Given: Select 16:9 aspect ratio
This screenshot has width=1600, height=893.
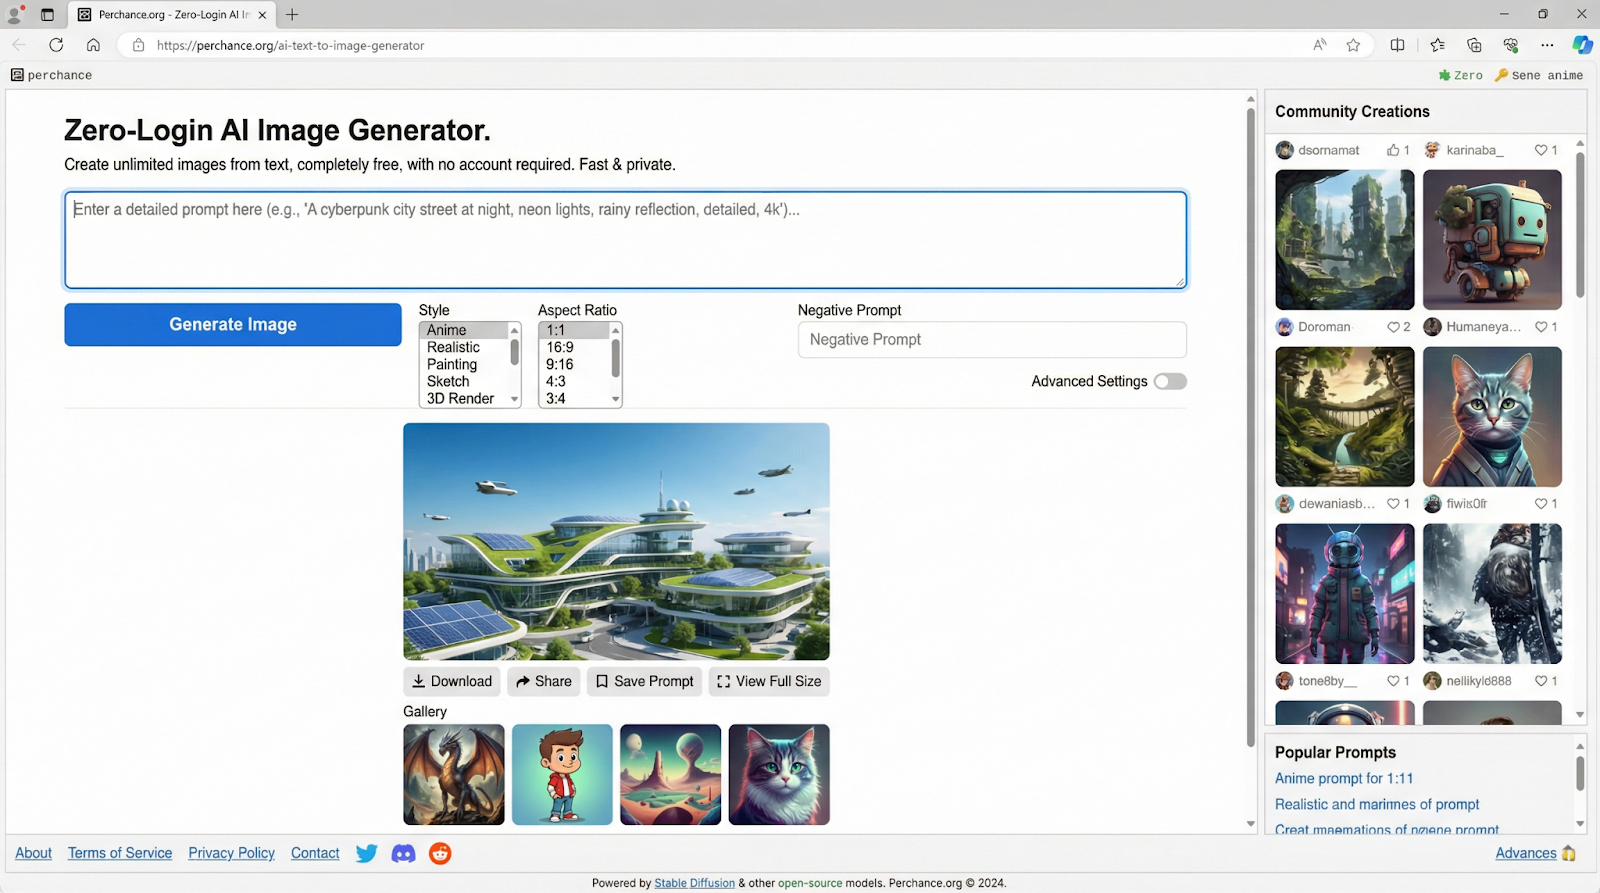Looking at the screenshot, I should [x=574, y=347].
